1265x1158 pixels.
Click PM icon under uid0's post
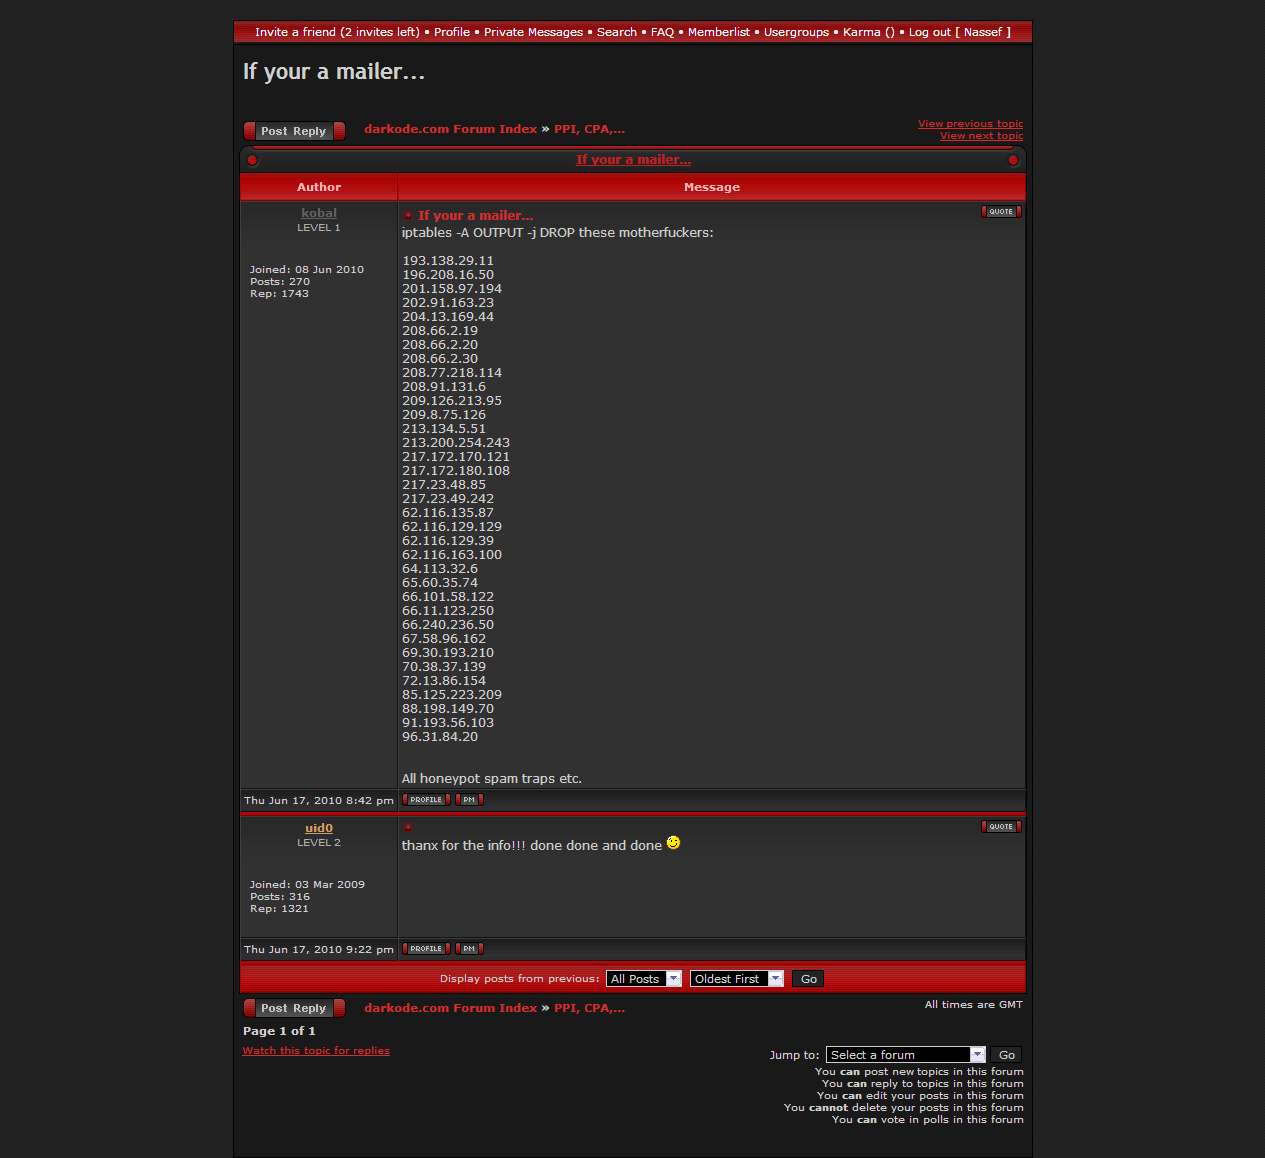469,949
